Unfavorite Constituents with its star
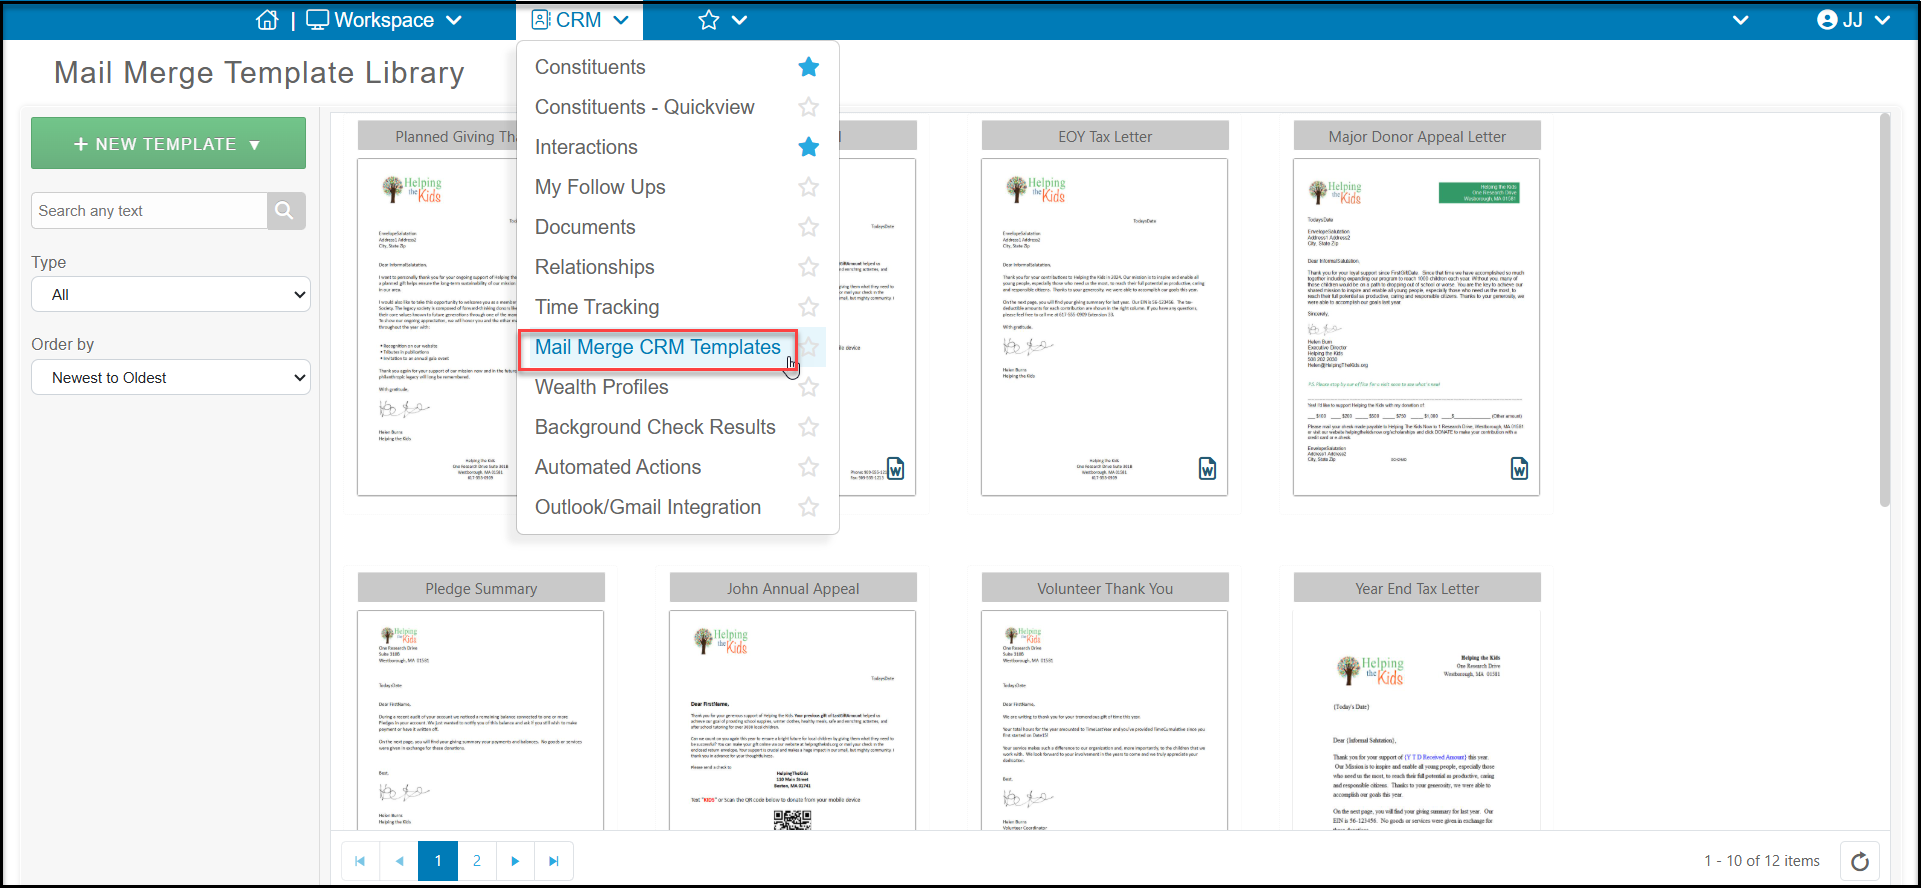This screenshot has width=1921, height=888. 809,67
